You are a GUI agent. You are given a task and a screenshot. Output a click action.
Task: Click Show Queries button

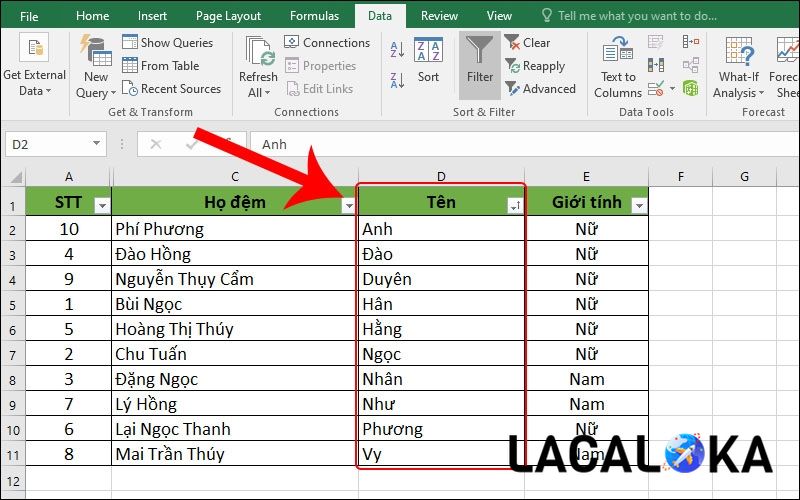click(167, 42)
